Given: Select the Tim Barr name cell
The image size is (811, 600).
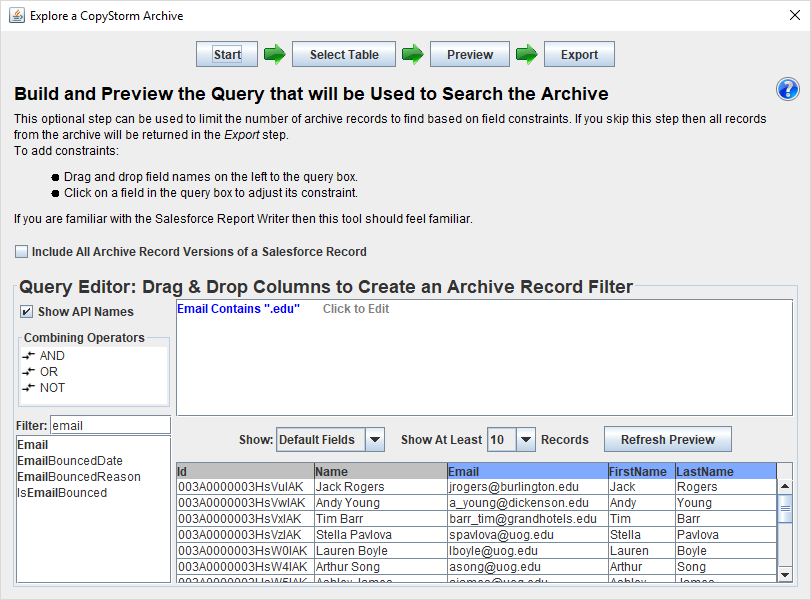Looking at the screenshot, I should [x=381, y=519].
